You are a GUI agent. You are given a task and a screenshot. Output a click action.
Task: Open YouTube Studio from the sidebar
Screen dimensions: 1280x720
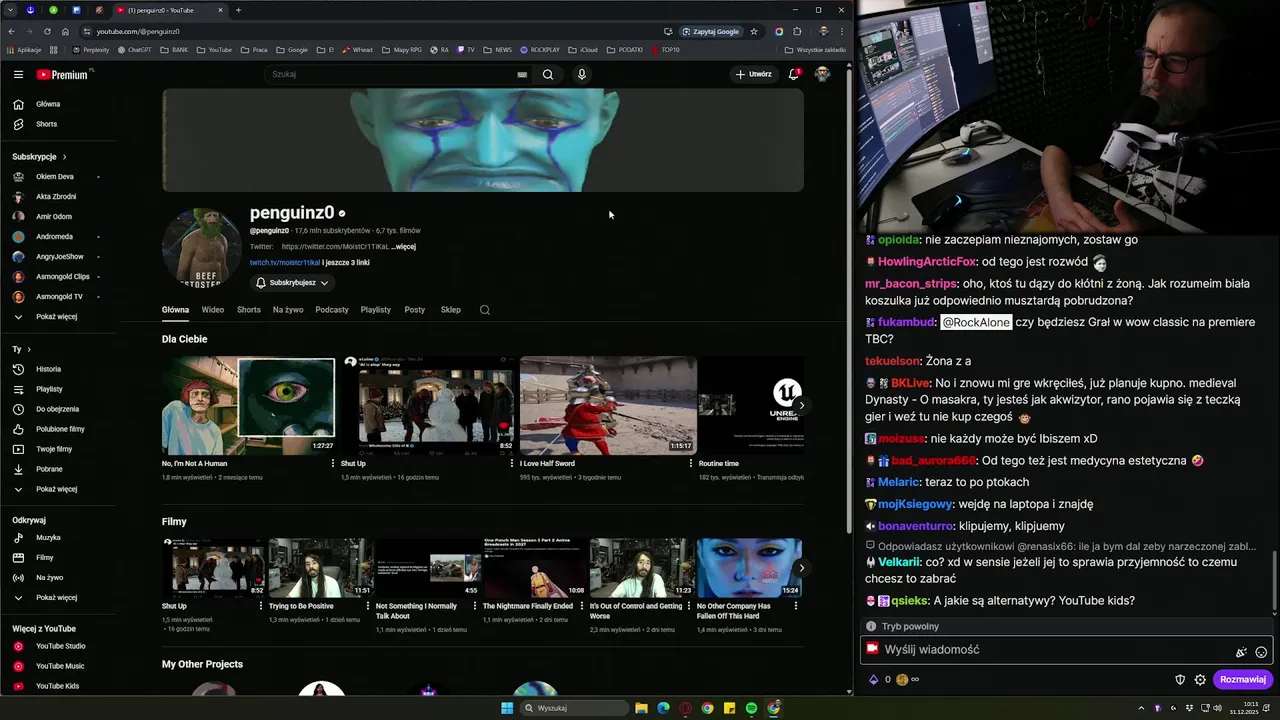60,646
